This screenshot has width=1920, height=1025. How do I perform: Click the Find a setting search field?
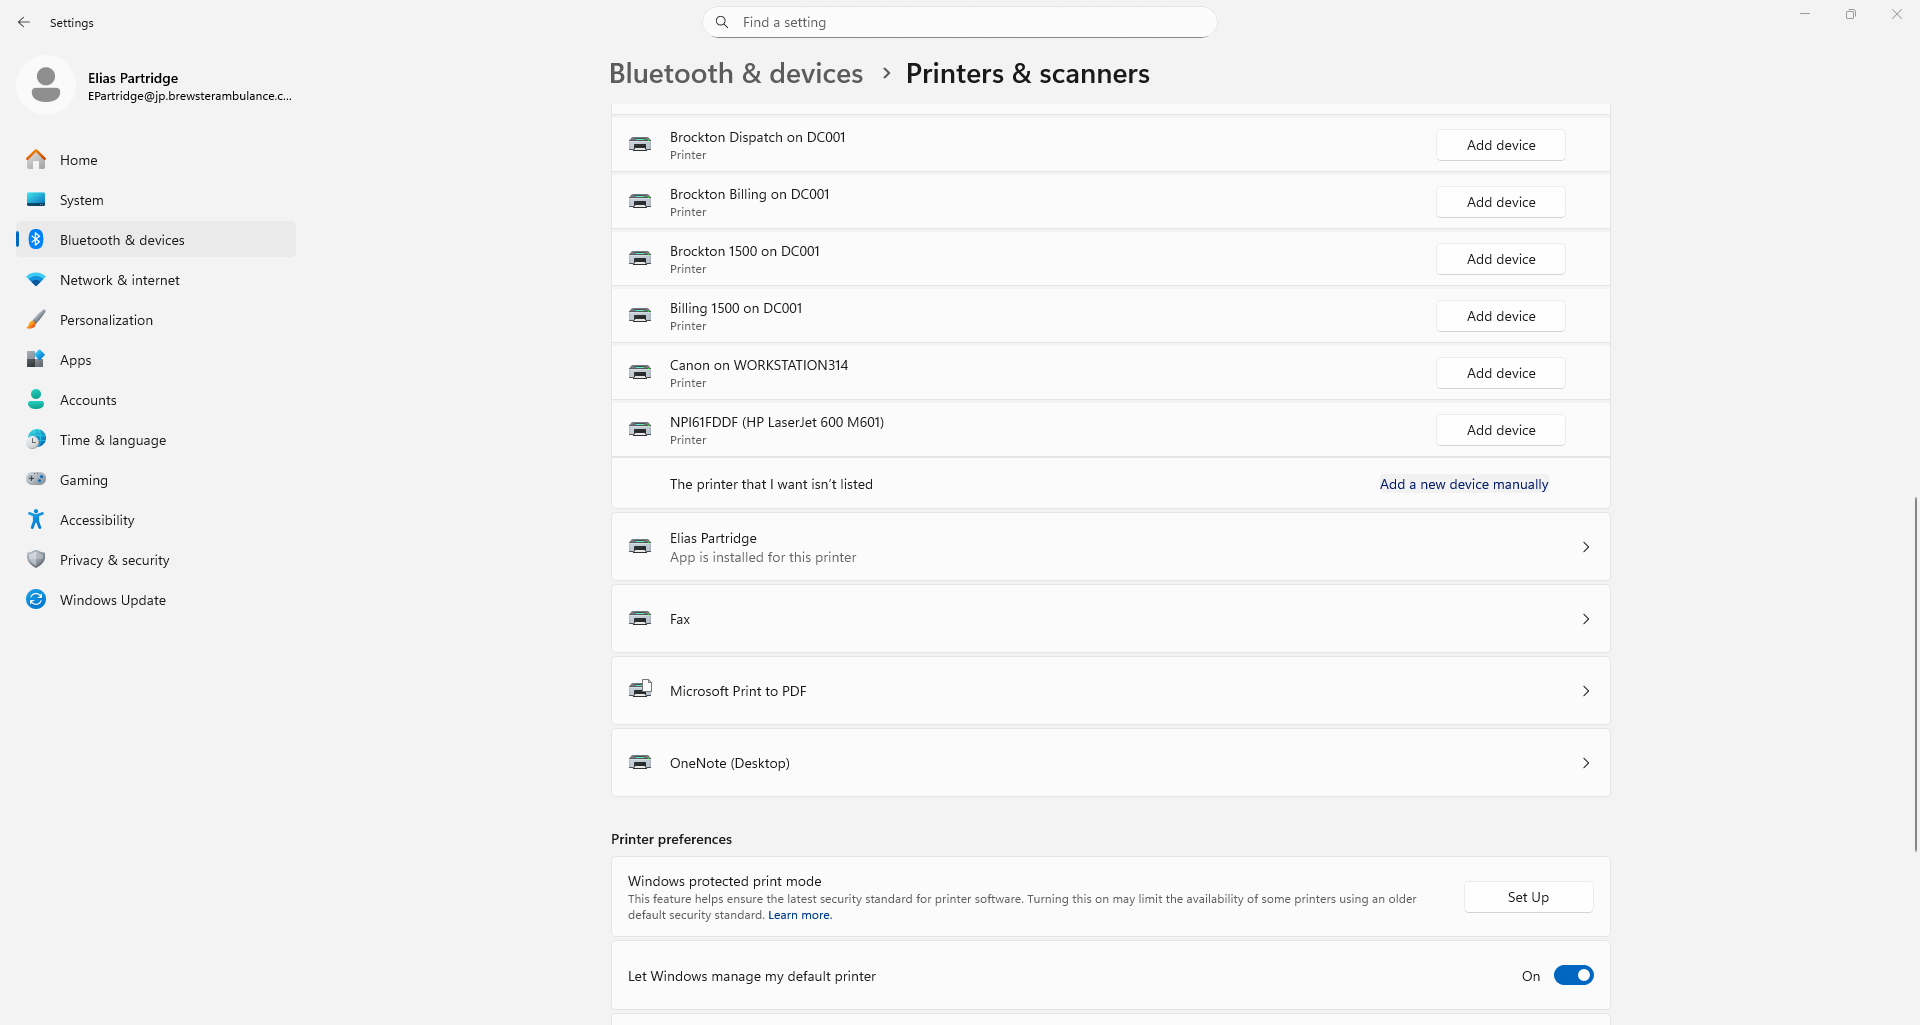pos(960,22)
